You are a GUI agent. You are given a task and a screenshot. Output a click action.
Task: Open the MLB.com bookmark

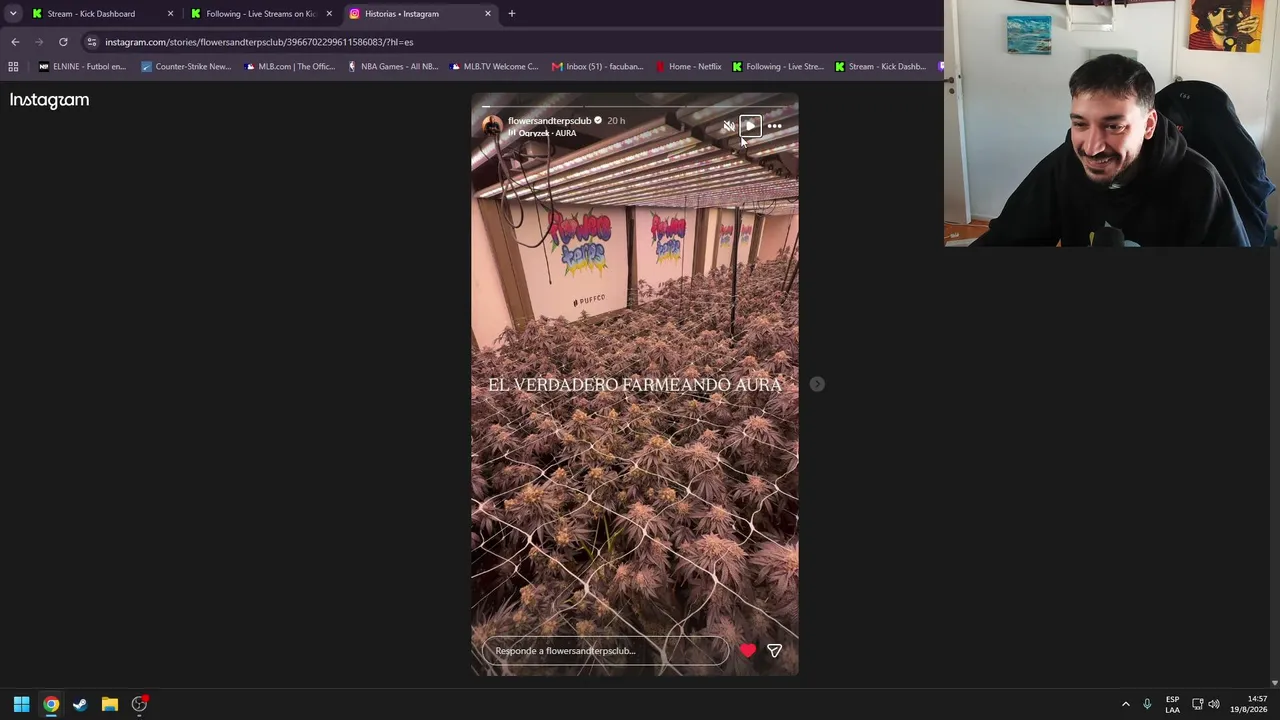290,67
